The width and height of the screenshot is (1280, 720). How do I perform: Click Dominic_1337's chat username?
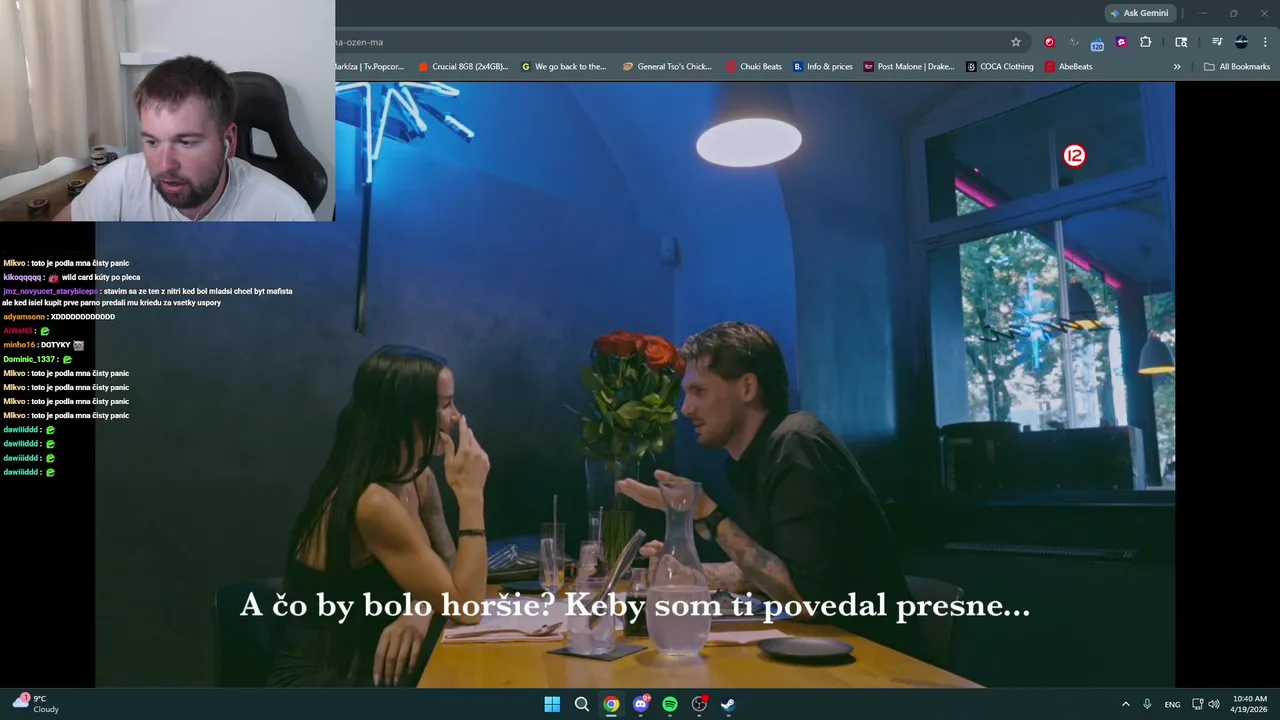[29, 359]
